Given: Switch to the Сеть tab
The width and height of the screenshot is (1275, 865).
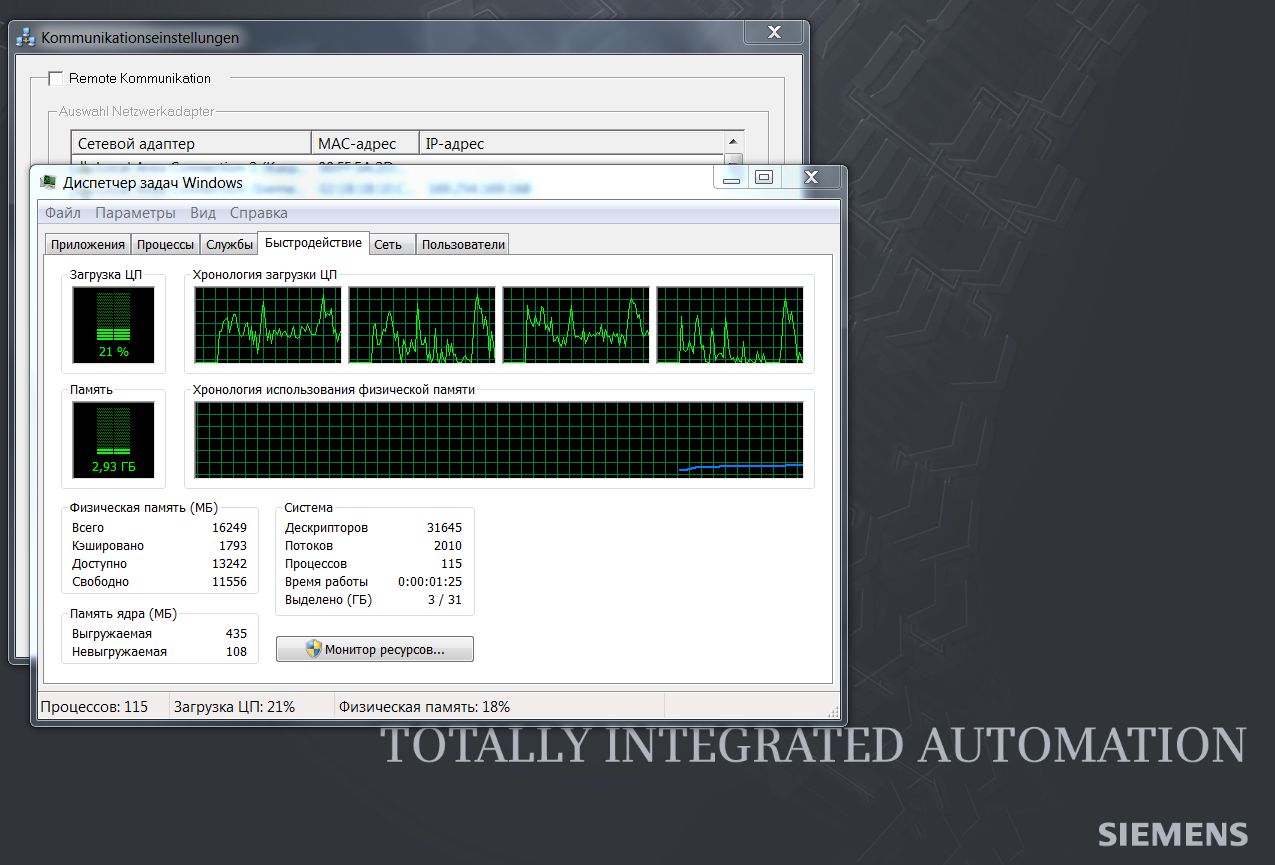Looking at the screenshot, I should 388,245.
